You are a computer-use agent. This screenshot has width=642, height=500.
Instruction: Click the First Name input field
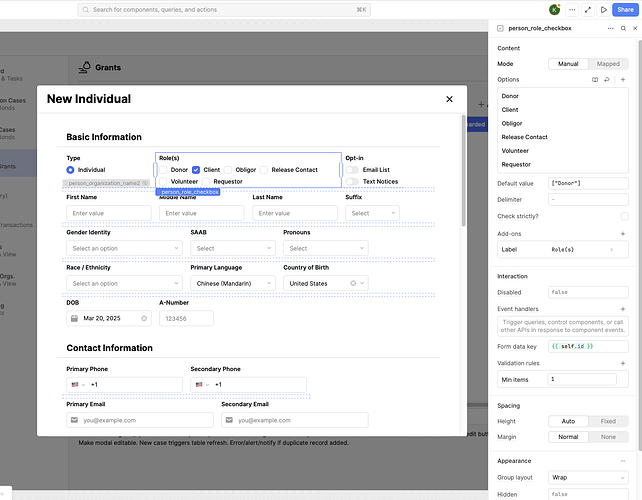point(109,213)
